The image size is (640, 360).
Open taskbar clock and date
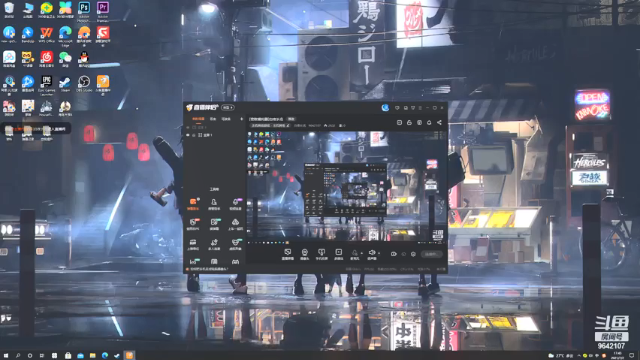click(618, 356)
